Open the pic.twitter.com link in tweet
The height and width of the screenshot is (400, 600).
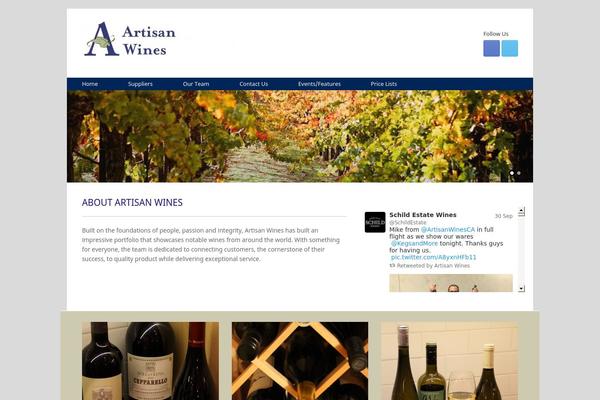point(434,257)
